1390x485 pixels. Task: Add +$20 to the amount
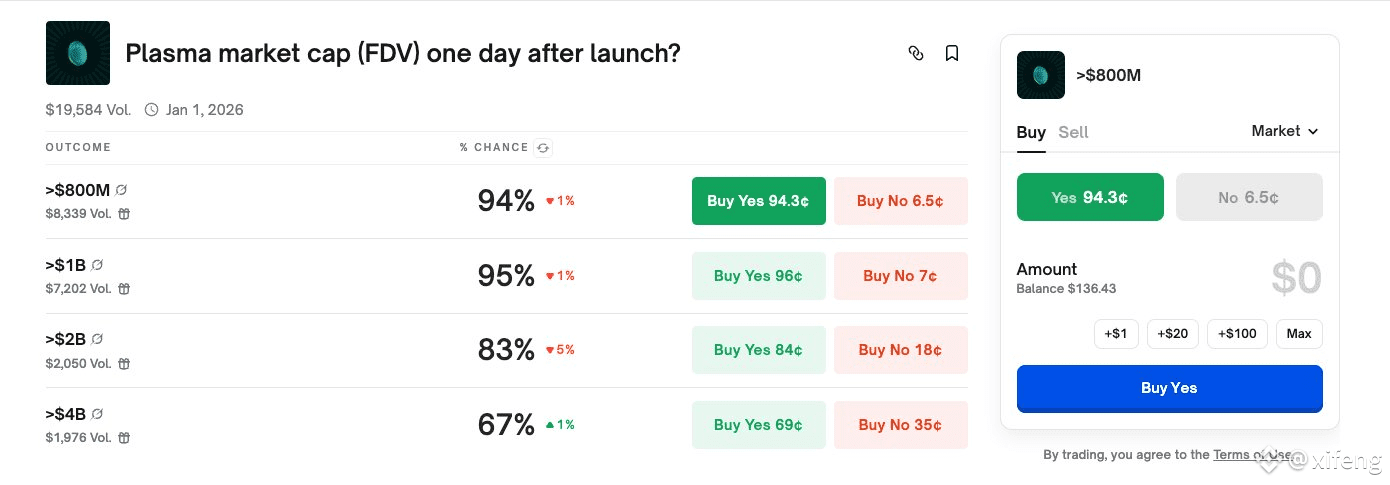1172,333
